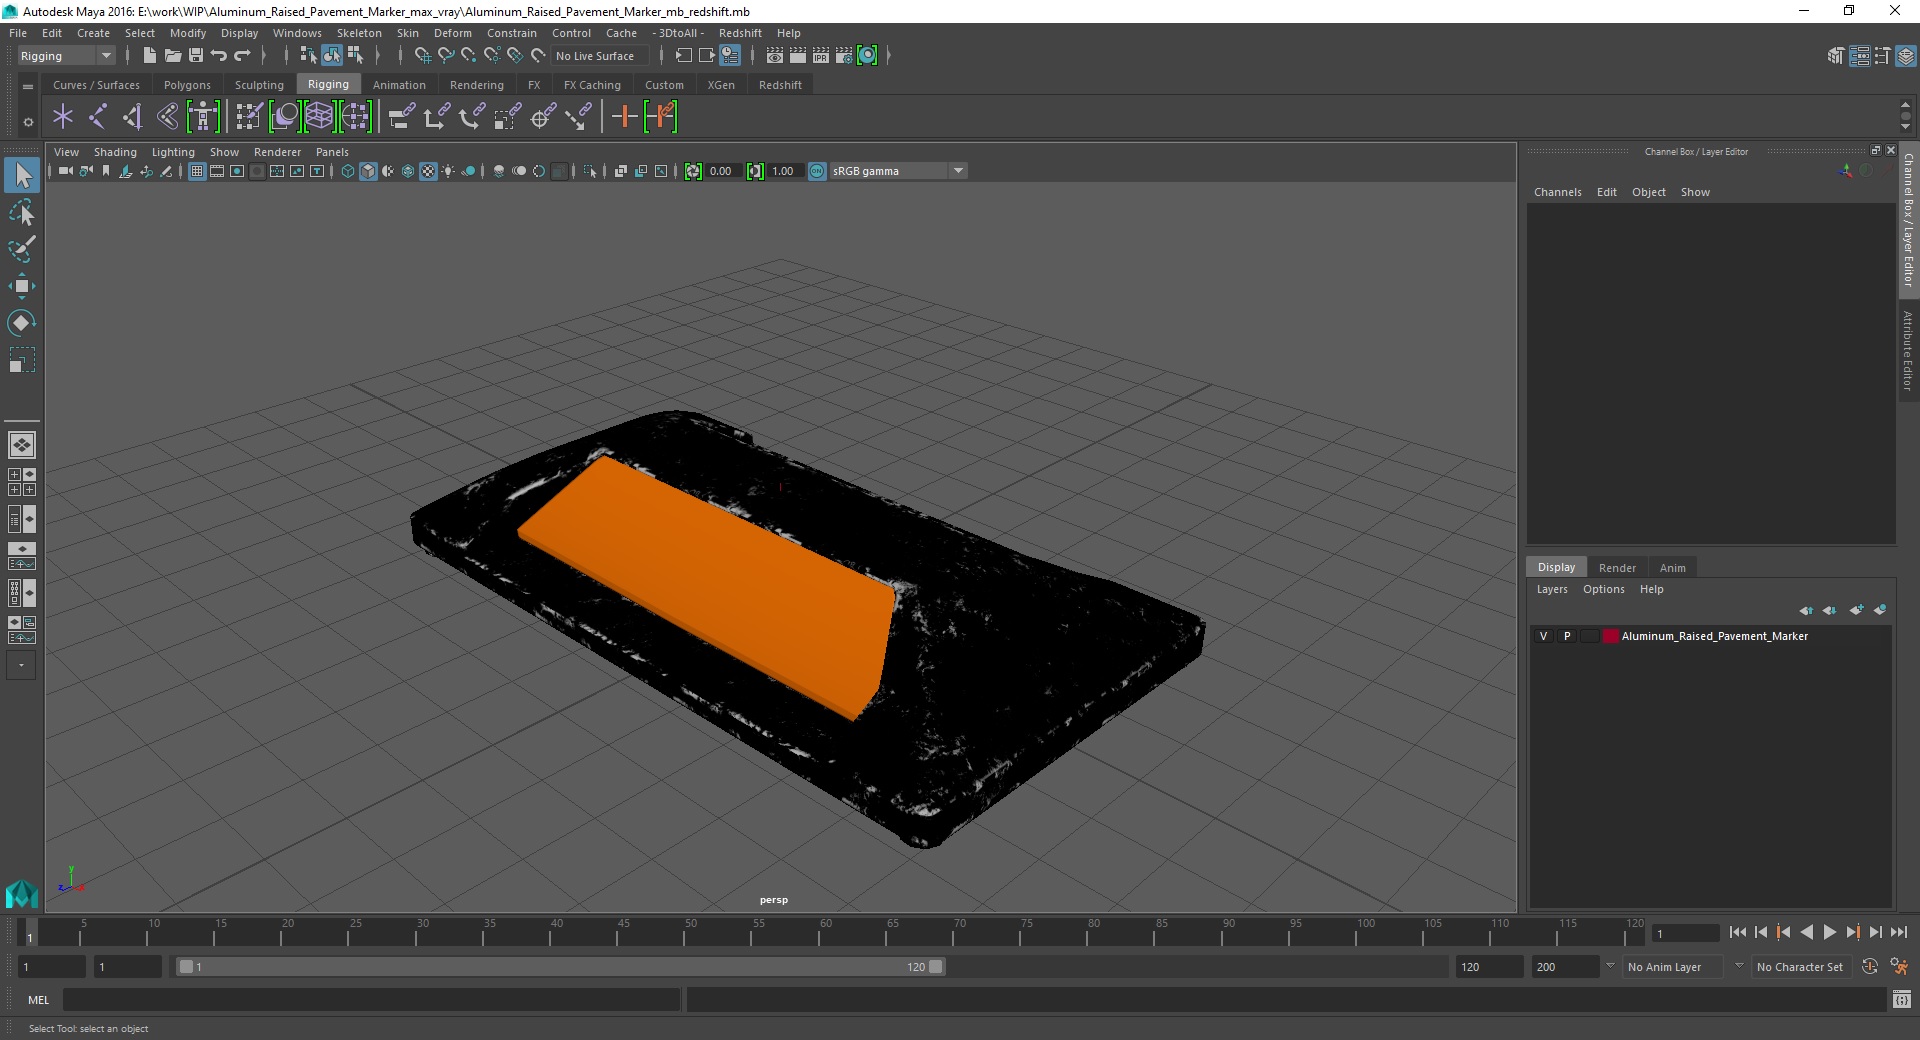Viewport: 1920px width, 1040px height.
Task: Activate the Rotate tool in toolbox
Action: [x=22, y=323]
